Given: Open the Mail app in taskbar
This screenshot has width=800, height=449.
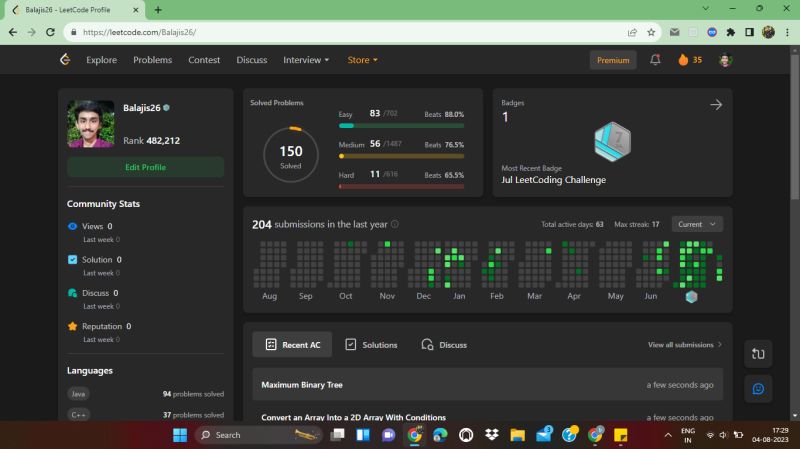Looking at the screenshot, I should click(544, 435).
